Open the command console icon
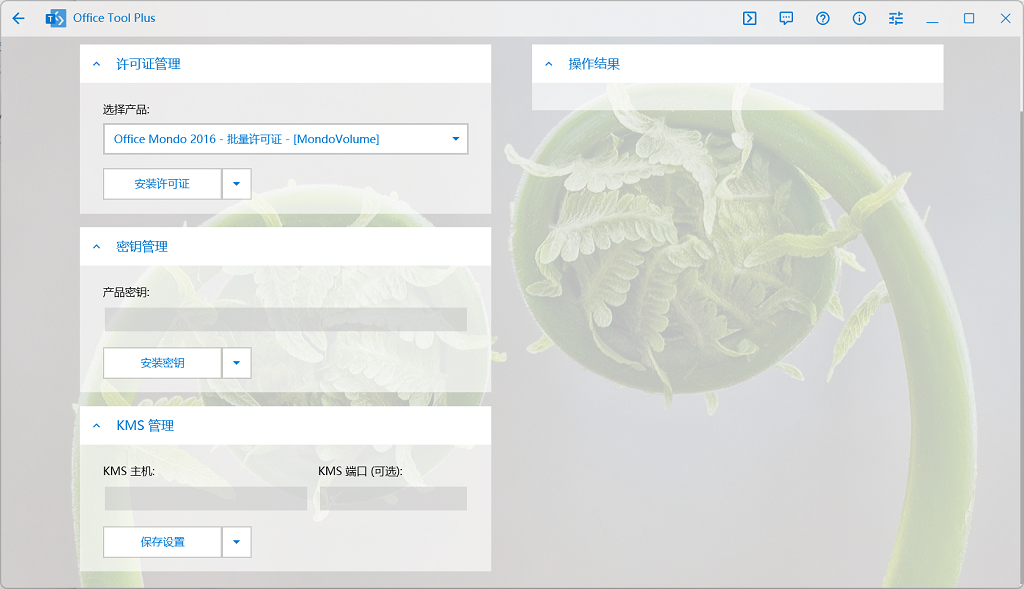Screen dimensions: 1024x589 click(x=750, y=18)
